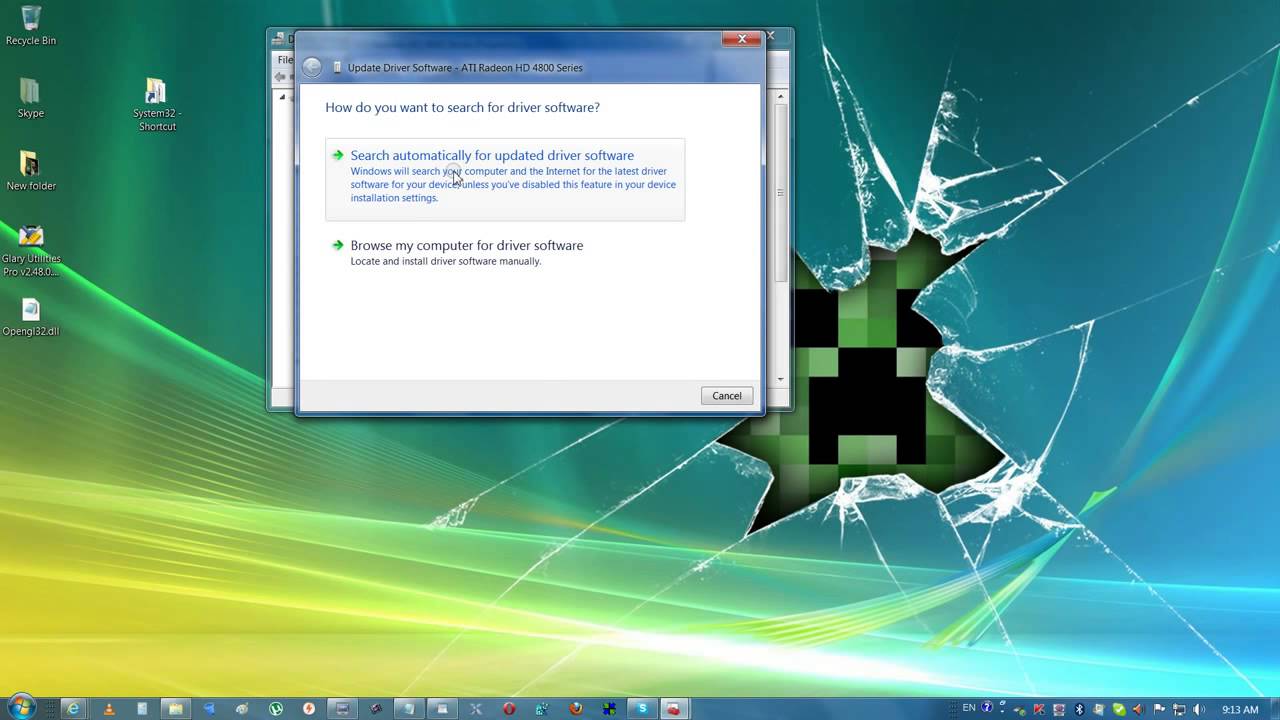Select the Opengl32.dll file icon

[x=31, y=317]
